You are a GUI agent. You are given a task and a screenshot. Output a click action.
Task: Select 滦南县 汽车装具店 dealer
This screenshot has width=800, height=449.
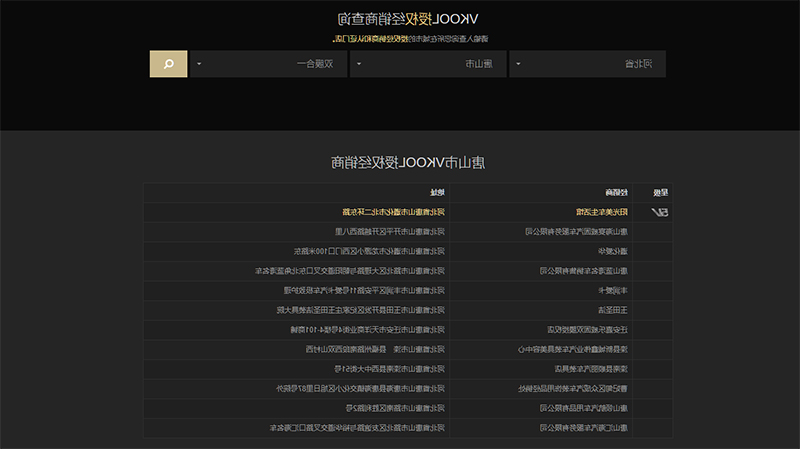(591, 369)
